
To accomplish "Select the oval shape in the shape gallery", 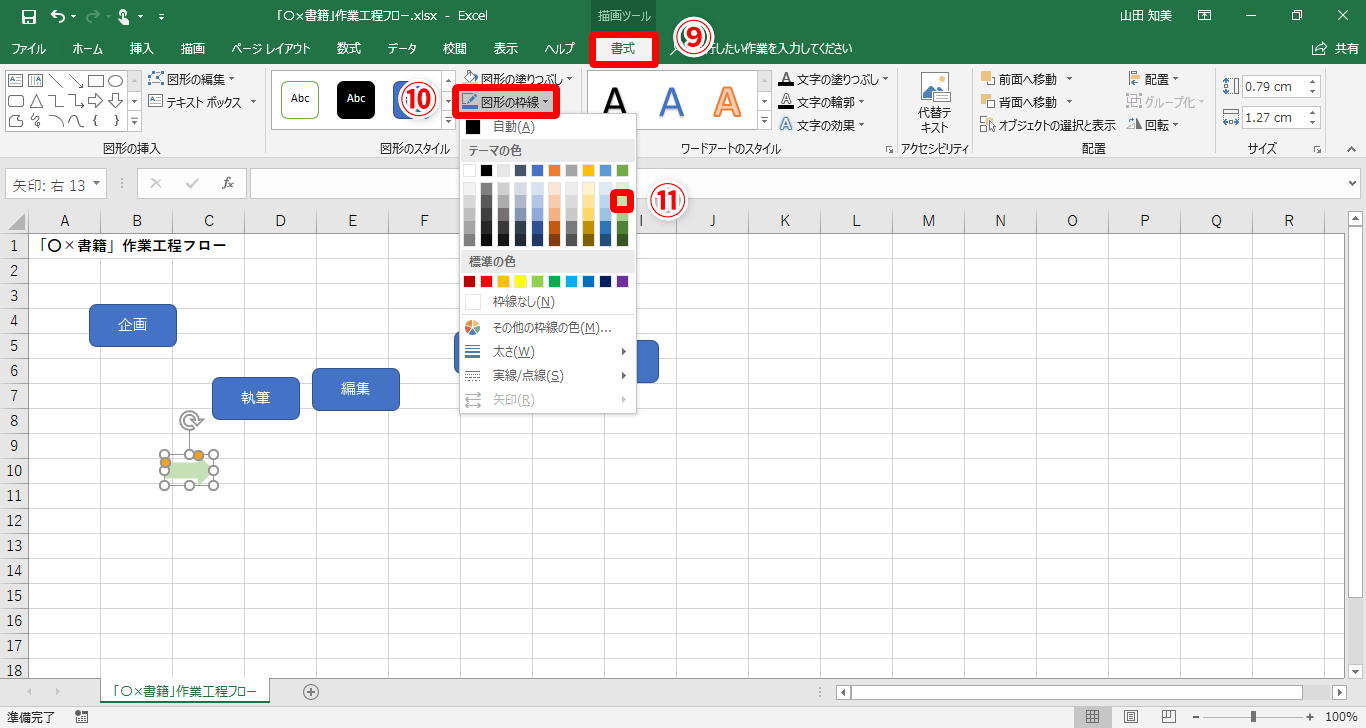I will click(x=115, y=80).
